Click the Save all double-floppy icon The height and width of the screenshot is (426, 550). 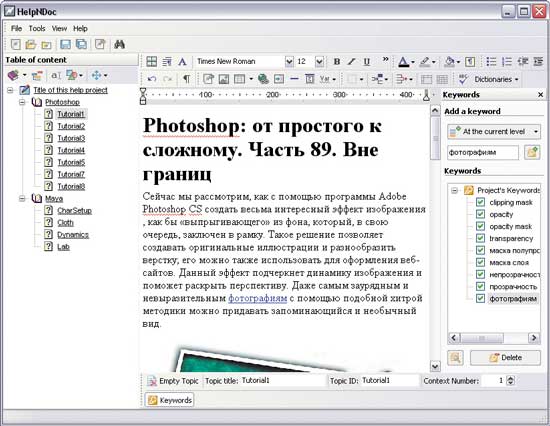click(81, 45)
